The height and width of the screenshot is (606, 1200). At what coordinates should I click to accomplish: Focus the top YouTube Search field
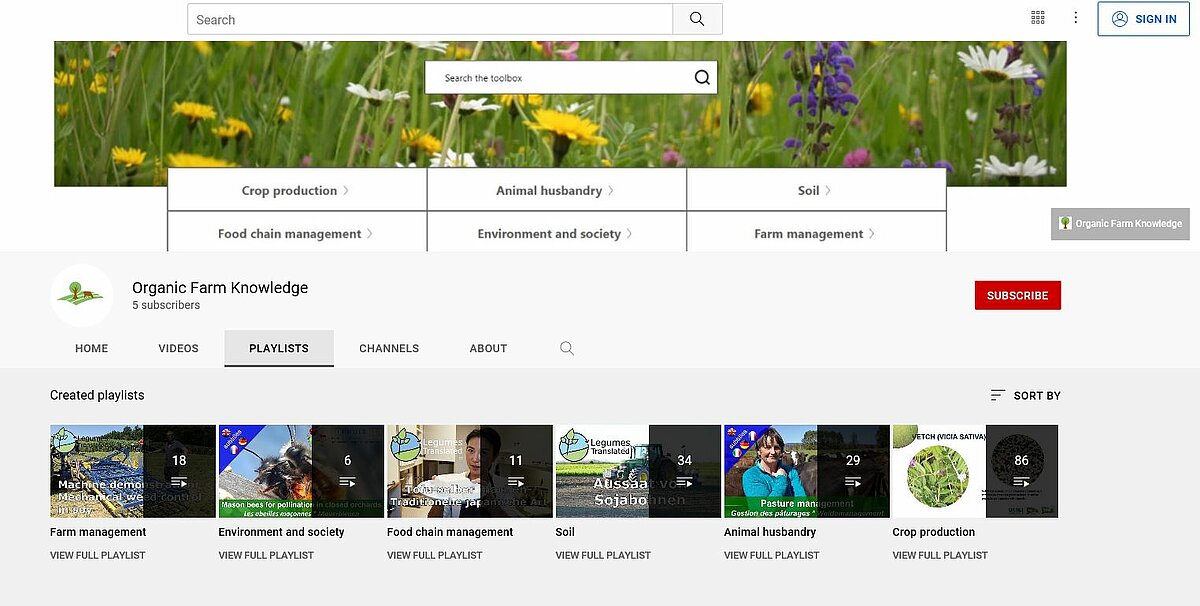[430, 19]
